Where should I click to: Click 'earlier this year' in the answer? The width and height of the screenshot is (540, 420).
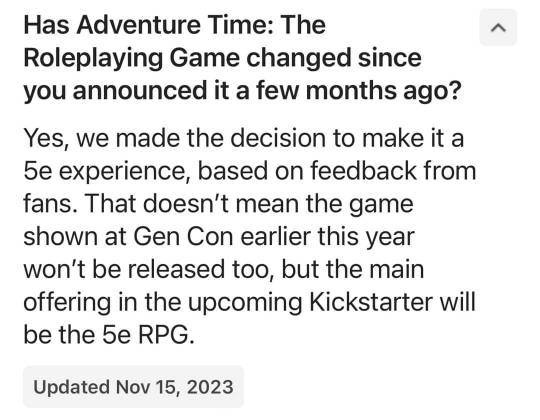tap(328, 237)
